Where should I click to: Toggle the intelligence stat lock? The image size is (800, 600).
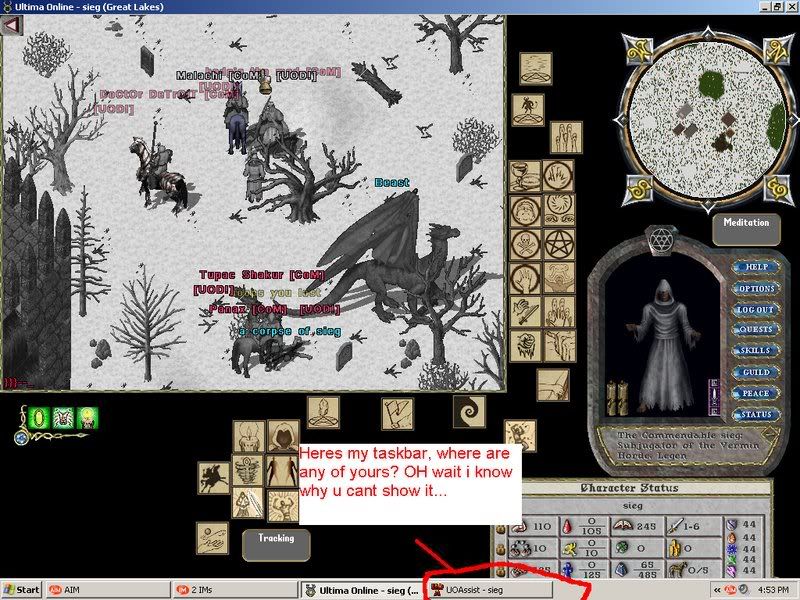[x=501, y=570]
